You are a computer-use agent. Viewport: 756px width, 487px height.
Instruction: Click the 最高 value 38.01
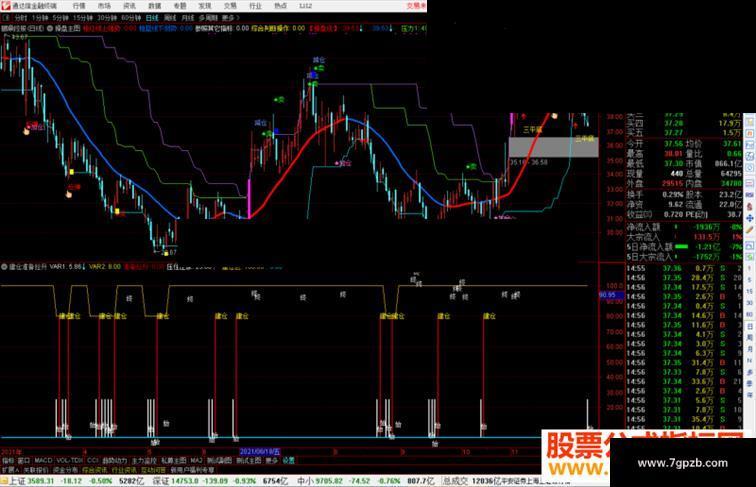point(673,154)
